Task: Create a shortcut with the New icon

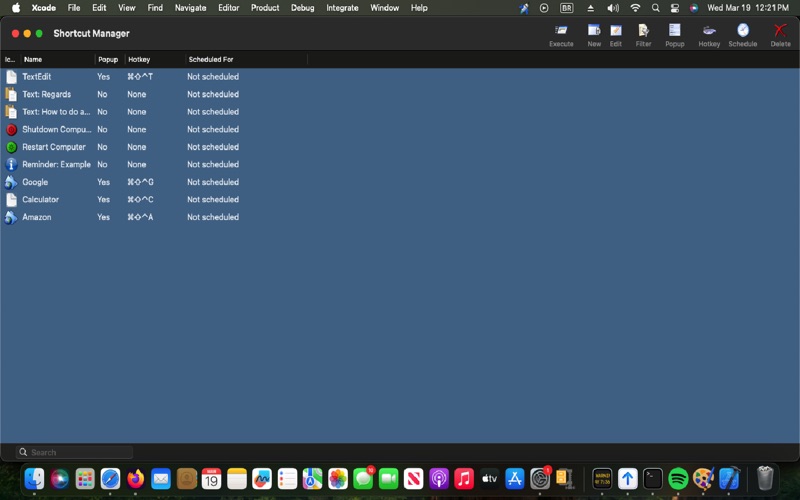Action: pos(594,31)
